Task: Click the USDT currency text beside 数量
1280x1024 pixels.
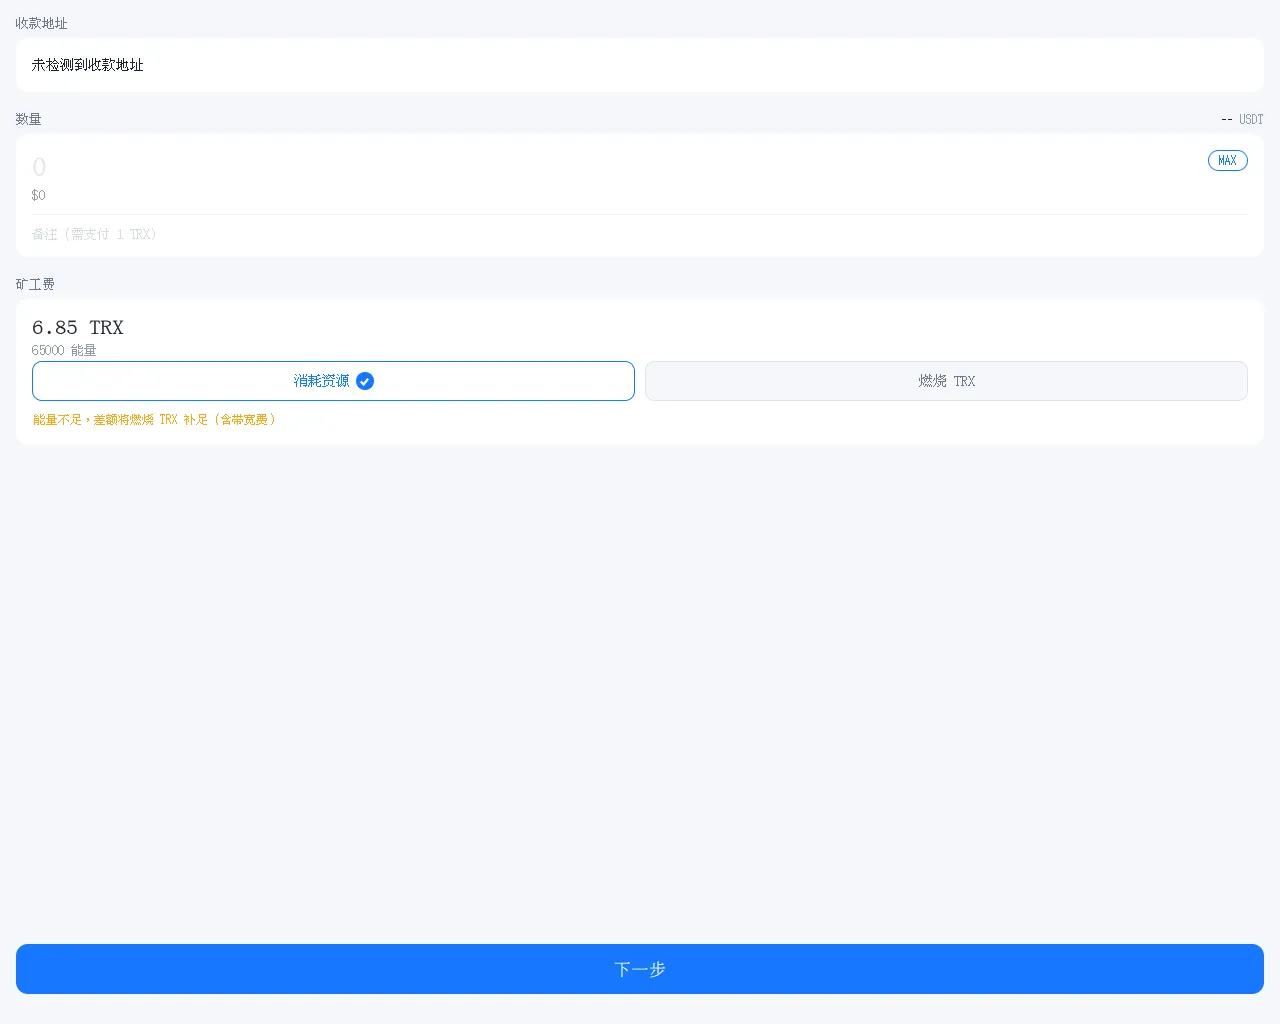Action: [1251, 119]
